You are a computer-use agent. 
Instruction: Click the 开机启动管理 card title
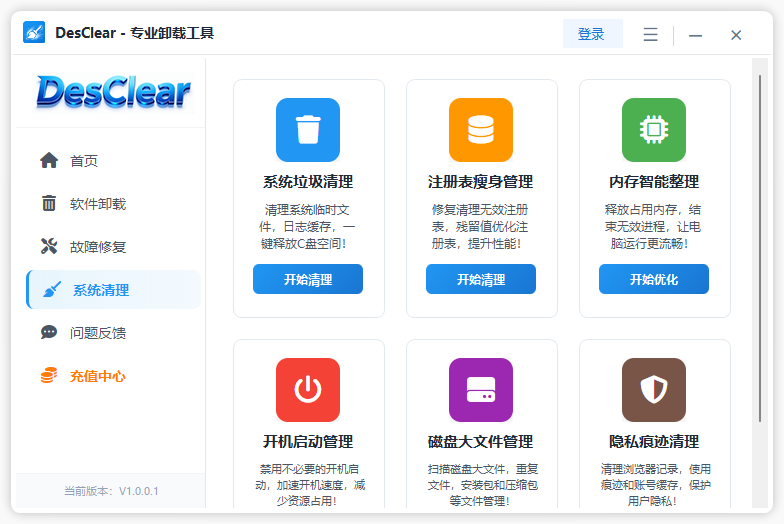(x=308, y=442)
